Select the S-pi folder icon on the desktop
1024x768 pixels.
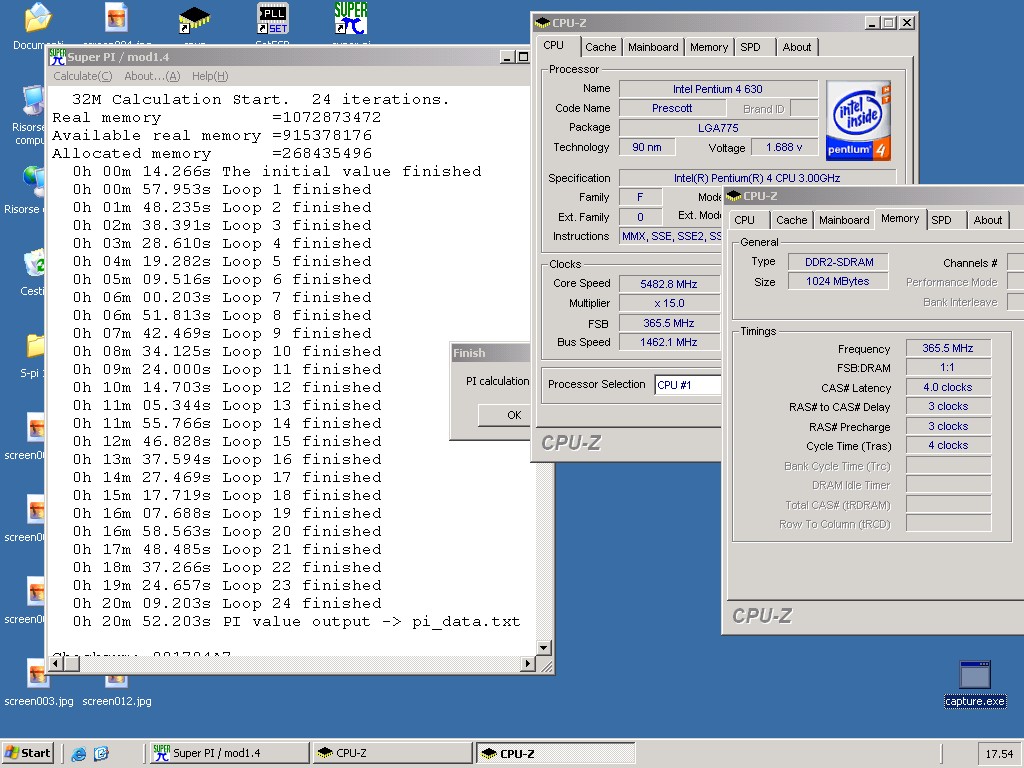[x=35, y=345]
